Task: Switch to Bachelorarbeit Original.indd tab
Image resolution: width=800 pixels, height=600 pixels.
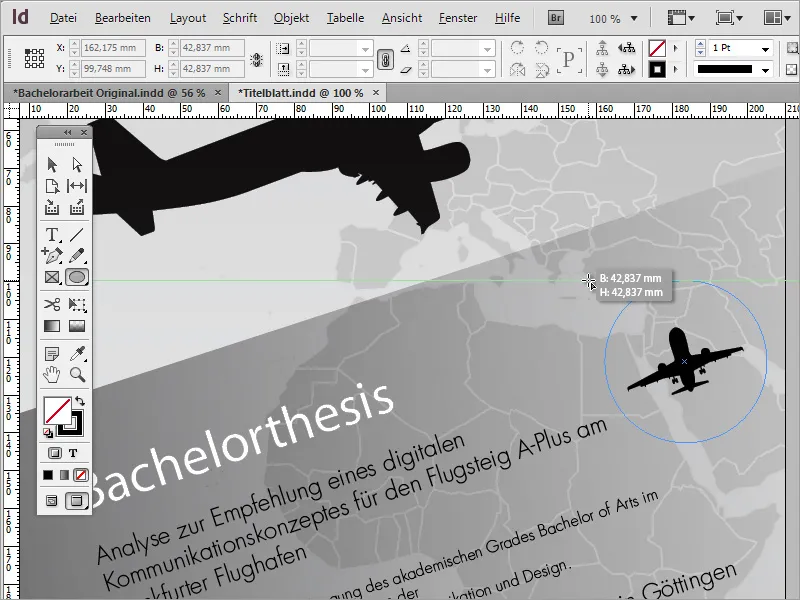Action: (x=109, y=93)
